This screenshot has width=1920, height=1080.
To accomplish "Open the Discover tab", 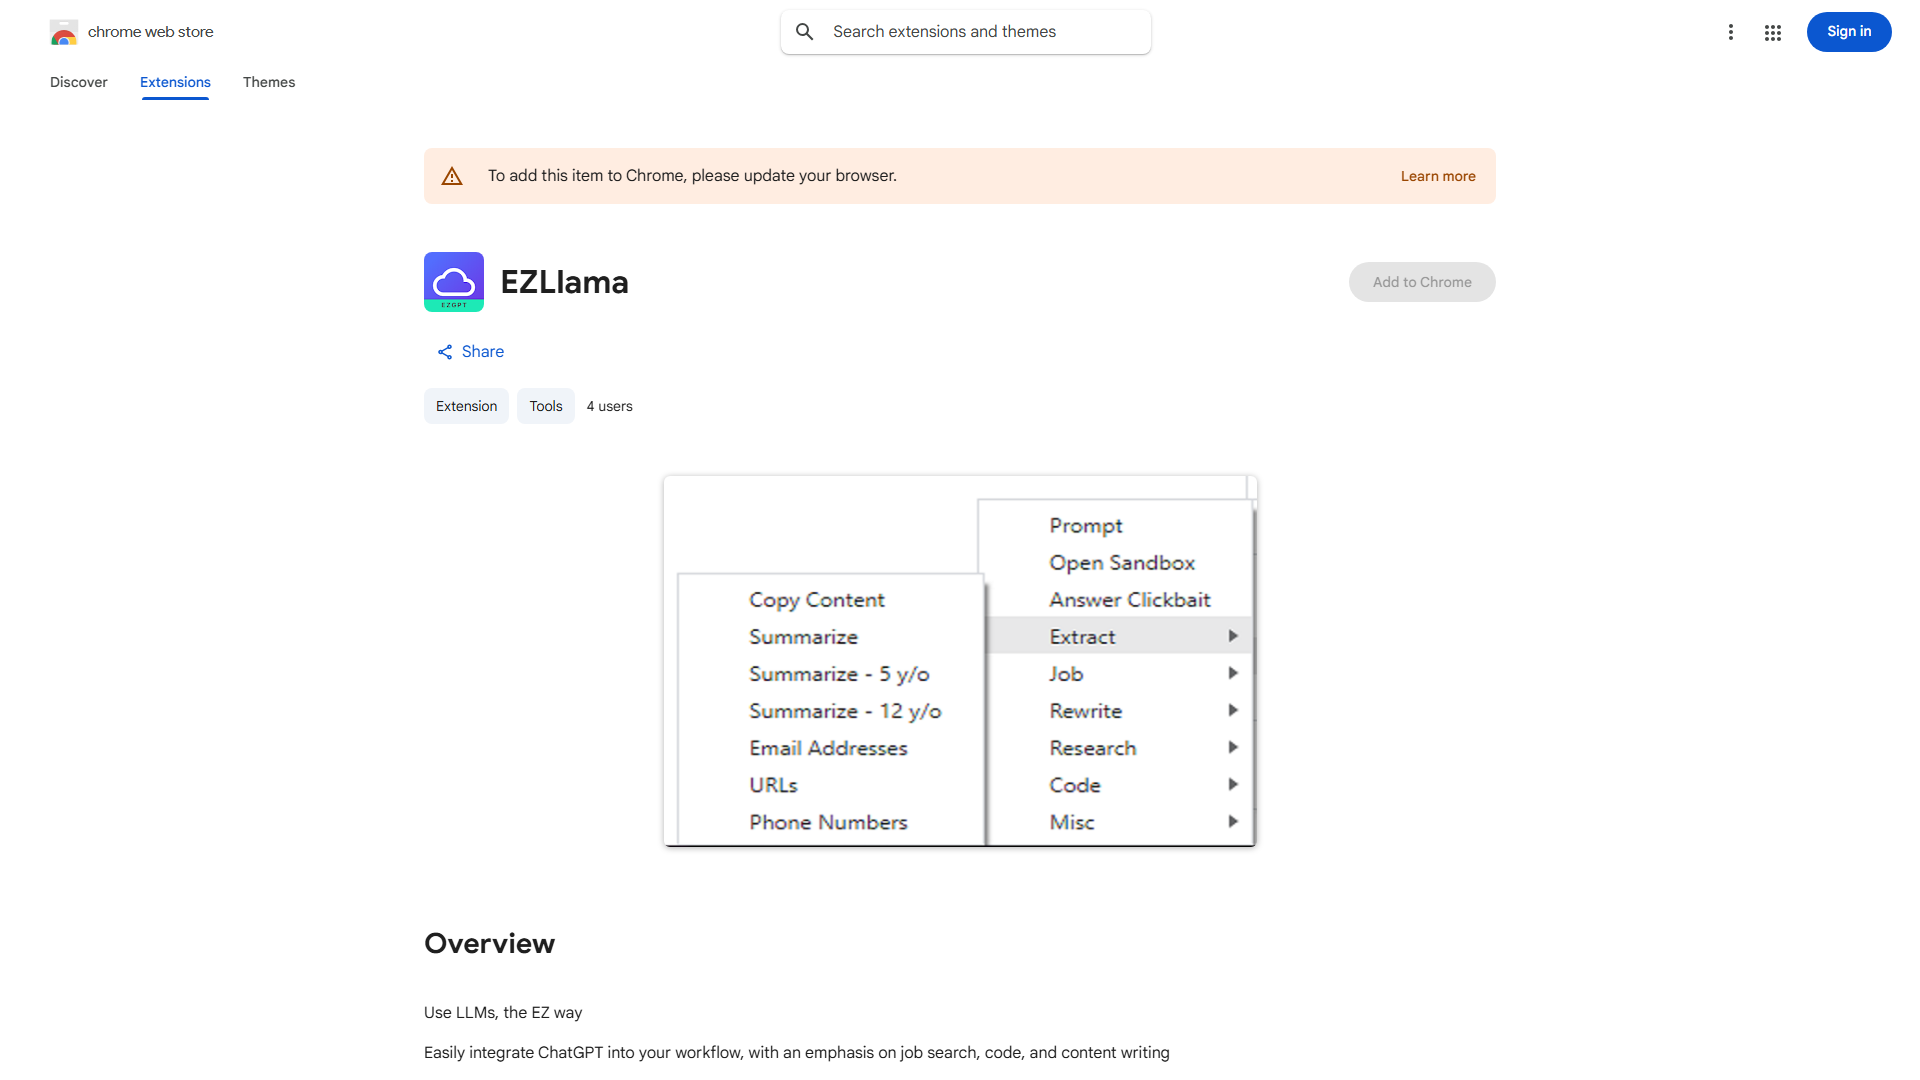I will click(x=78, y=82).
